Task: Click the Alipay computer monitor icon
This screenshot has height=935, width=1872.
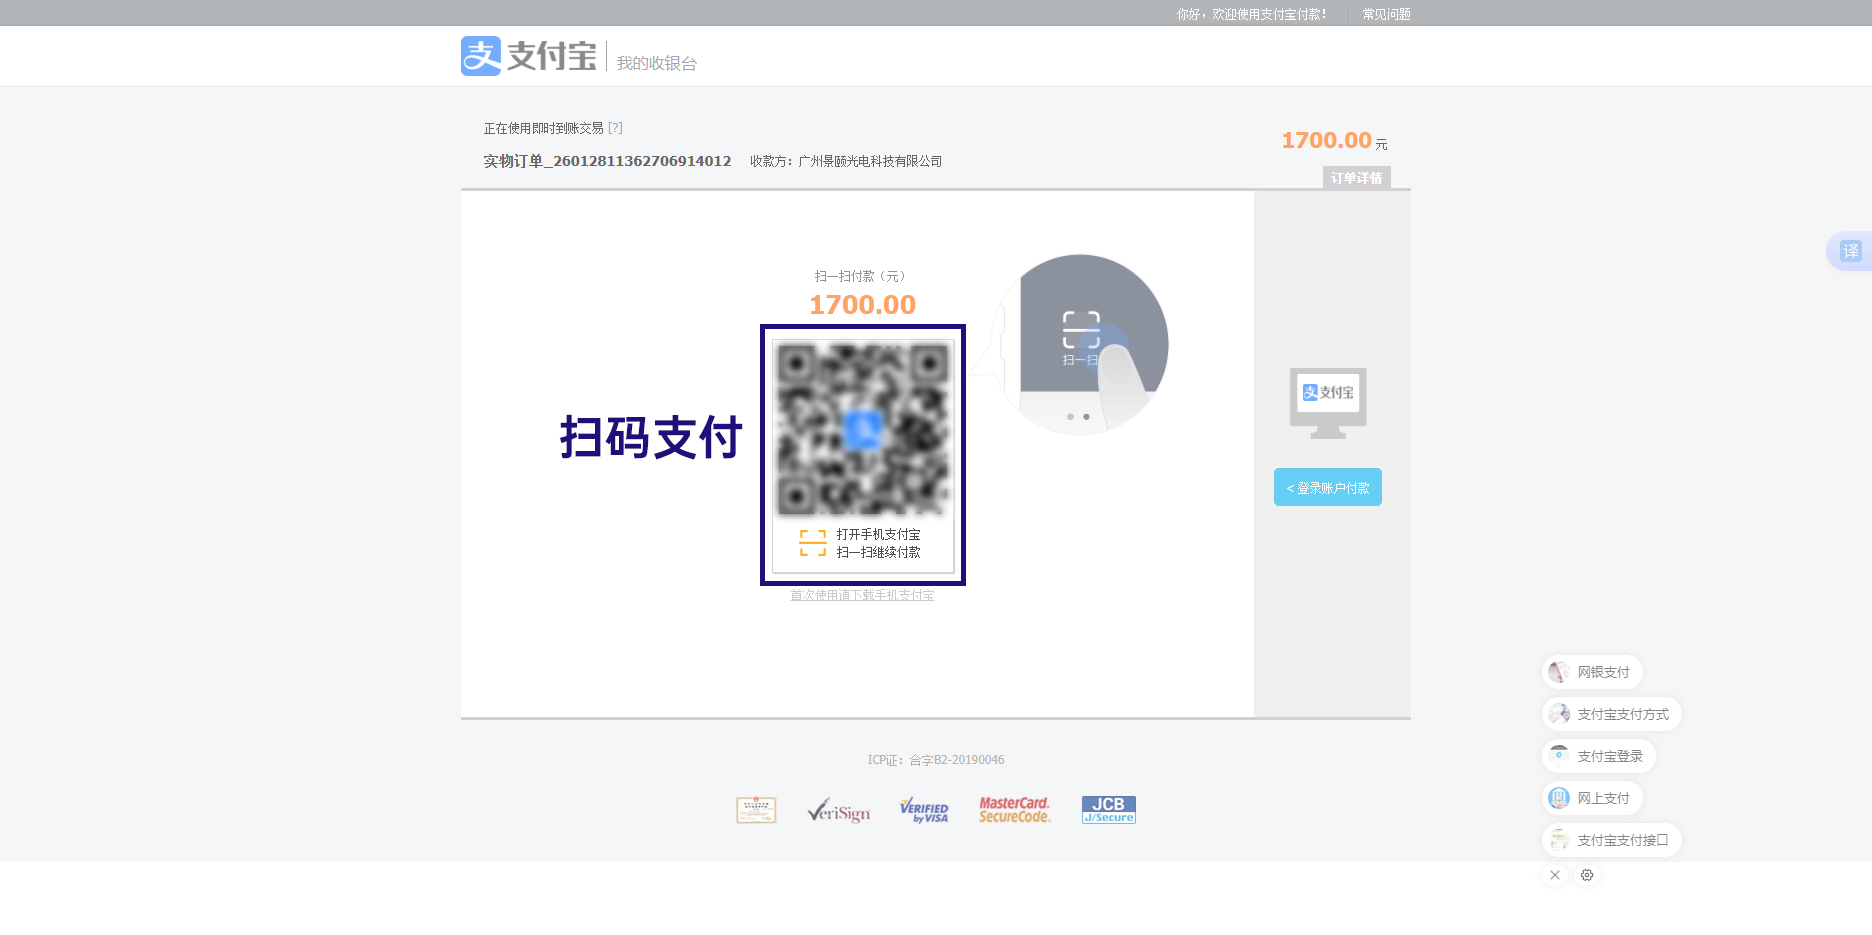Action: point(1328,402)
